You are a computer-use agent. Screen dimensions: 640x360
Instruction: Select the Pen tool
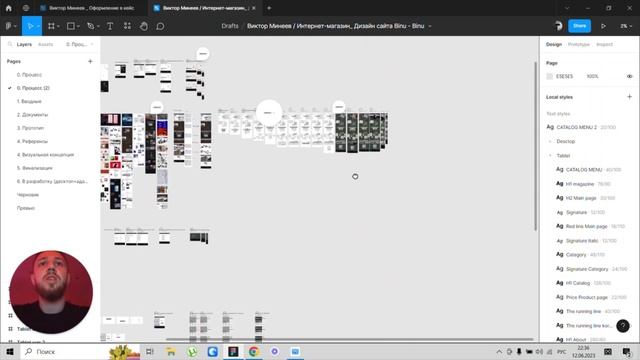[90, 26]
